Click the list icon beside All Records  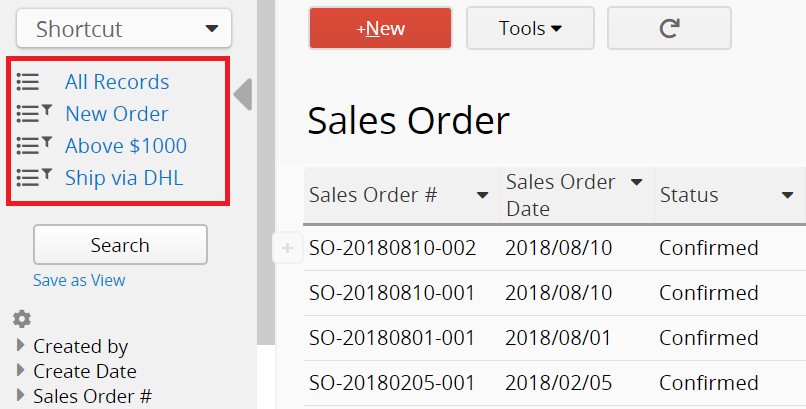28,82
